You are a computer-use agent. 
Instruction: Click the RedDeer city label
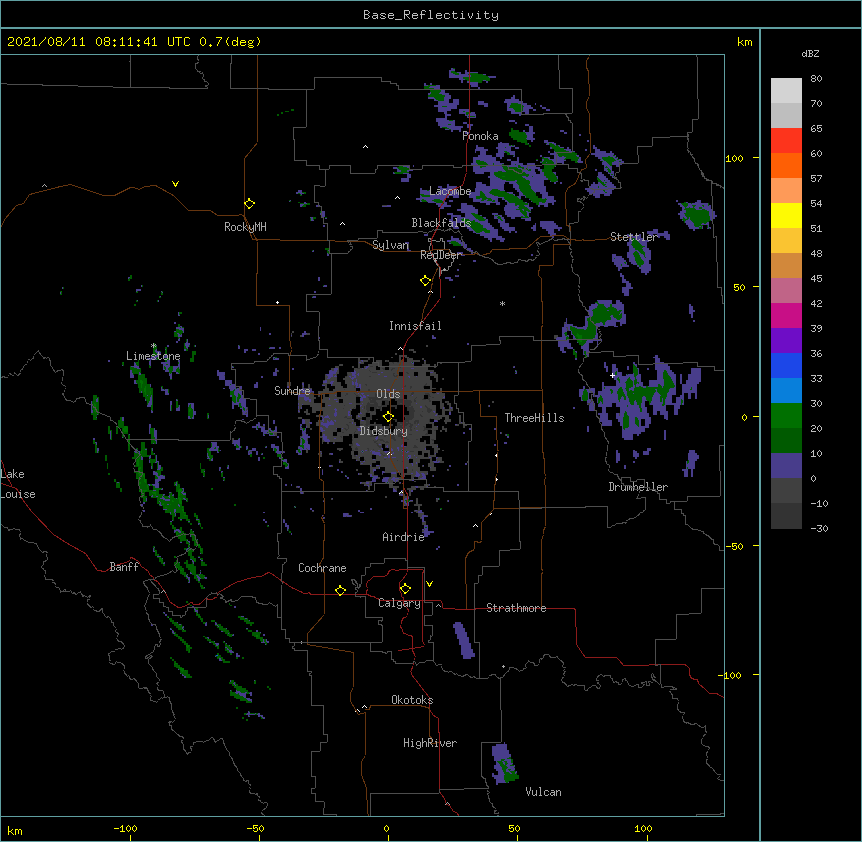click(x=440, y=255)
